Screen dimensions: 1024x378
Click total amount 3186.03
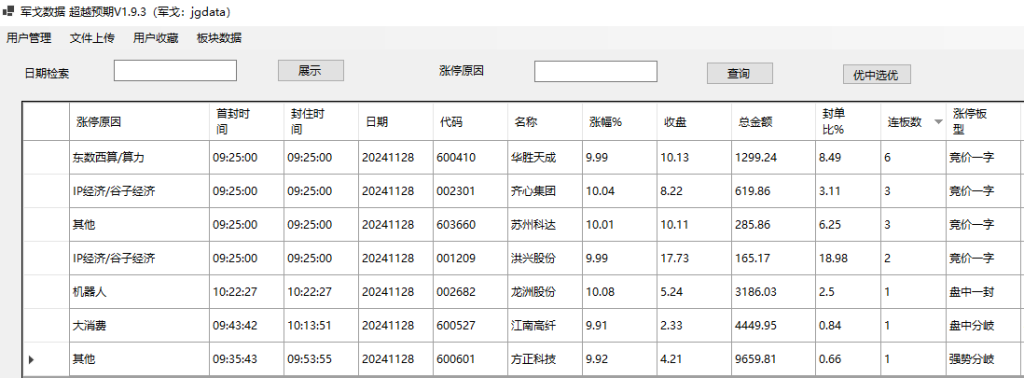click(x=773, y=292)
